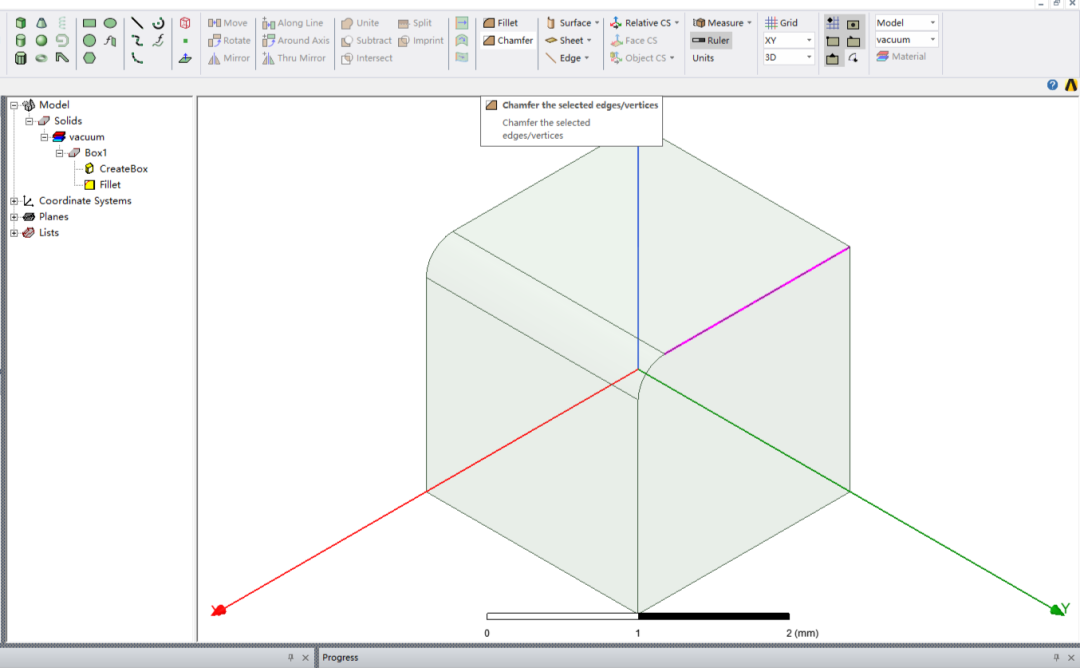Select the Draw Cylinder tool icon

point(21,41)
